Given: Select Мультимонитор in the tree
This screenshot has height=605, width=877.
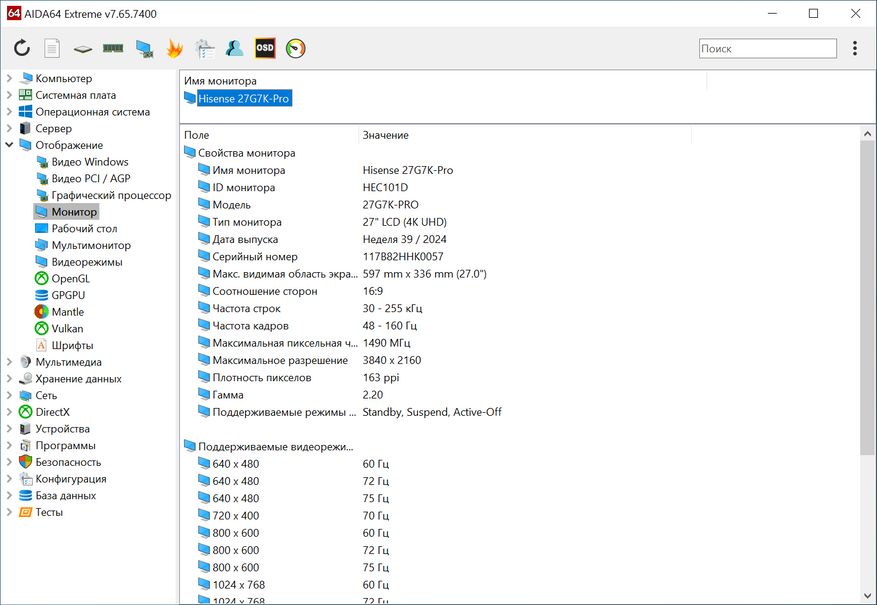Looking at the screenshot, I should coord(83,245).
